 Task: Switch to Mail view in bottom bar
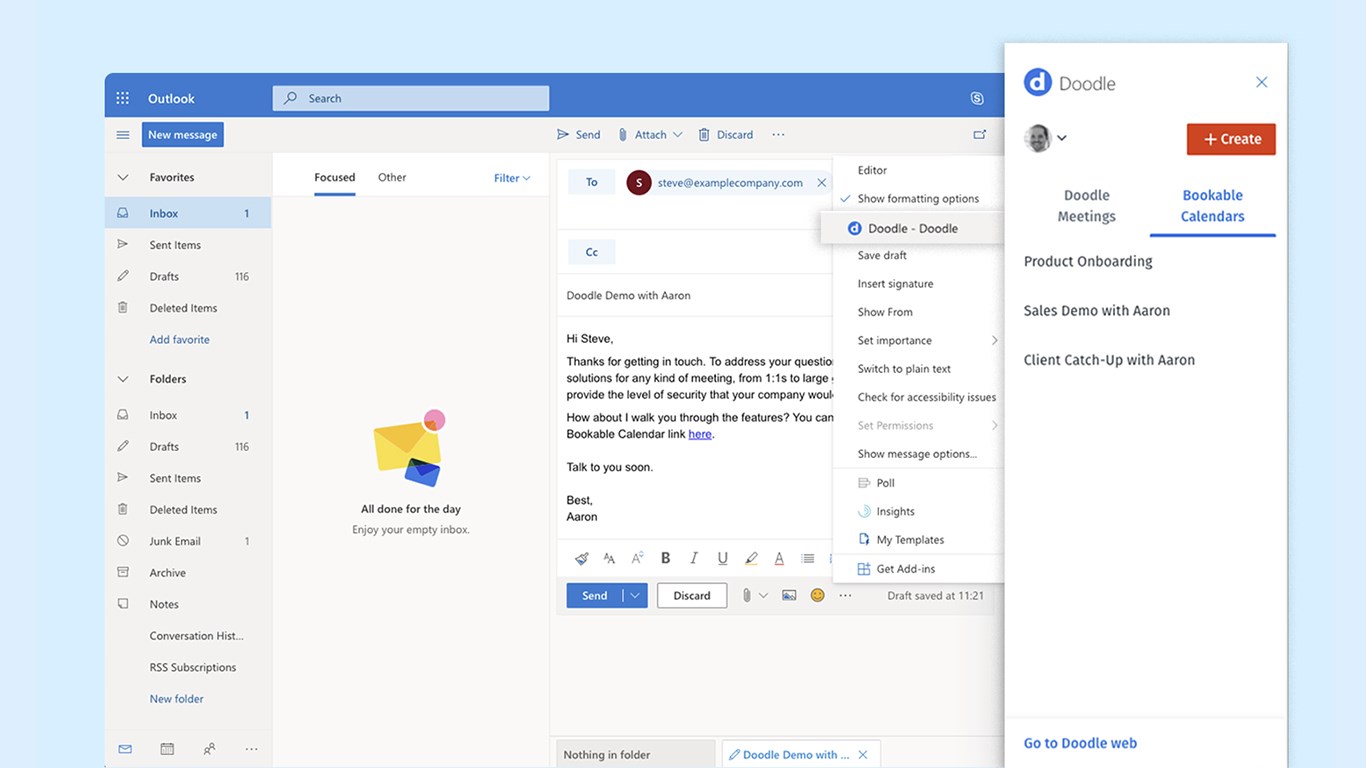pos(125,749)
